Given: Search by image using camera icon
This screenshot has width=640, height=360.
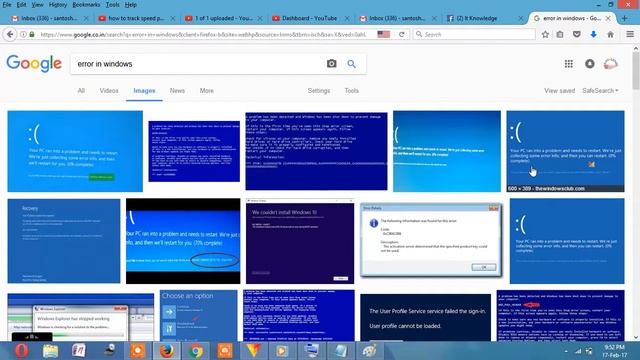Looking at the screenshot, I should [331, 64].
